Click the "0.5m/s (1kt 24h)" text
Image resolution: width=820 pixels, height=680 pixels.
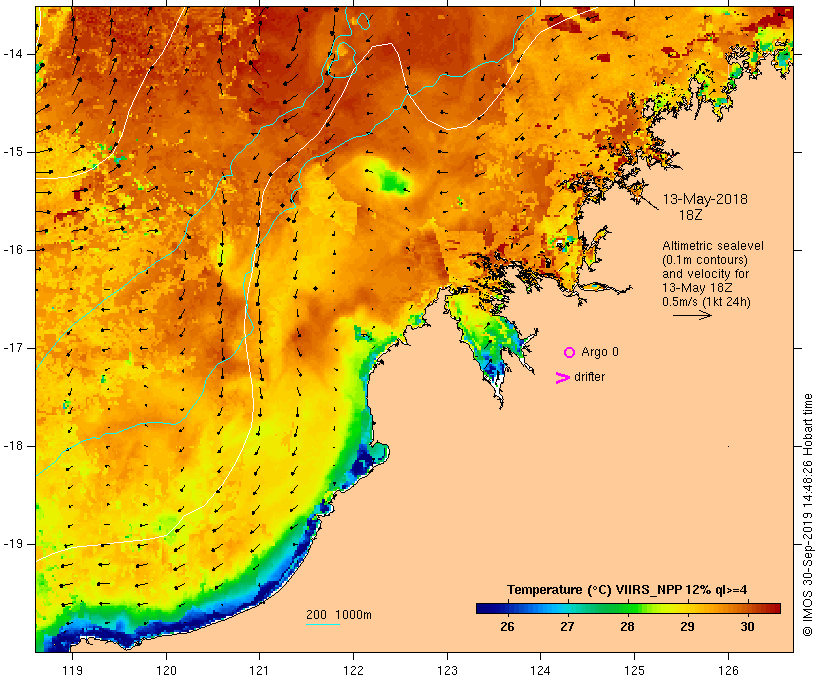click(x=706, y=302)
